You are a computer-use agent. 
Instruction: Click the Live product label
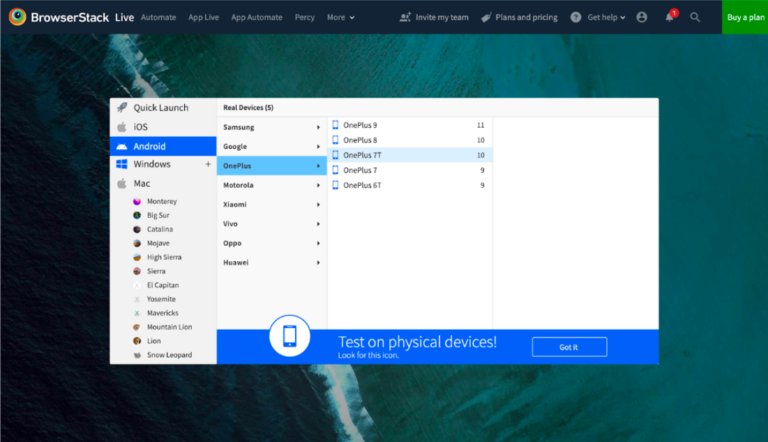[124, 17]
